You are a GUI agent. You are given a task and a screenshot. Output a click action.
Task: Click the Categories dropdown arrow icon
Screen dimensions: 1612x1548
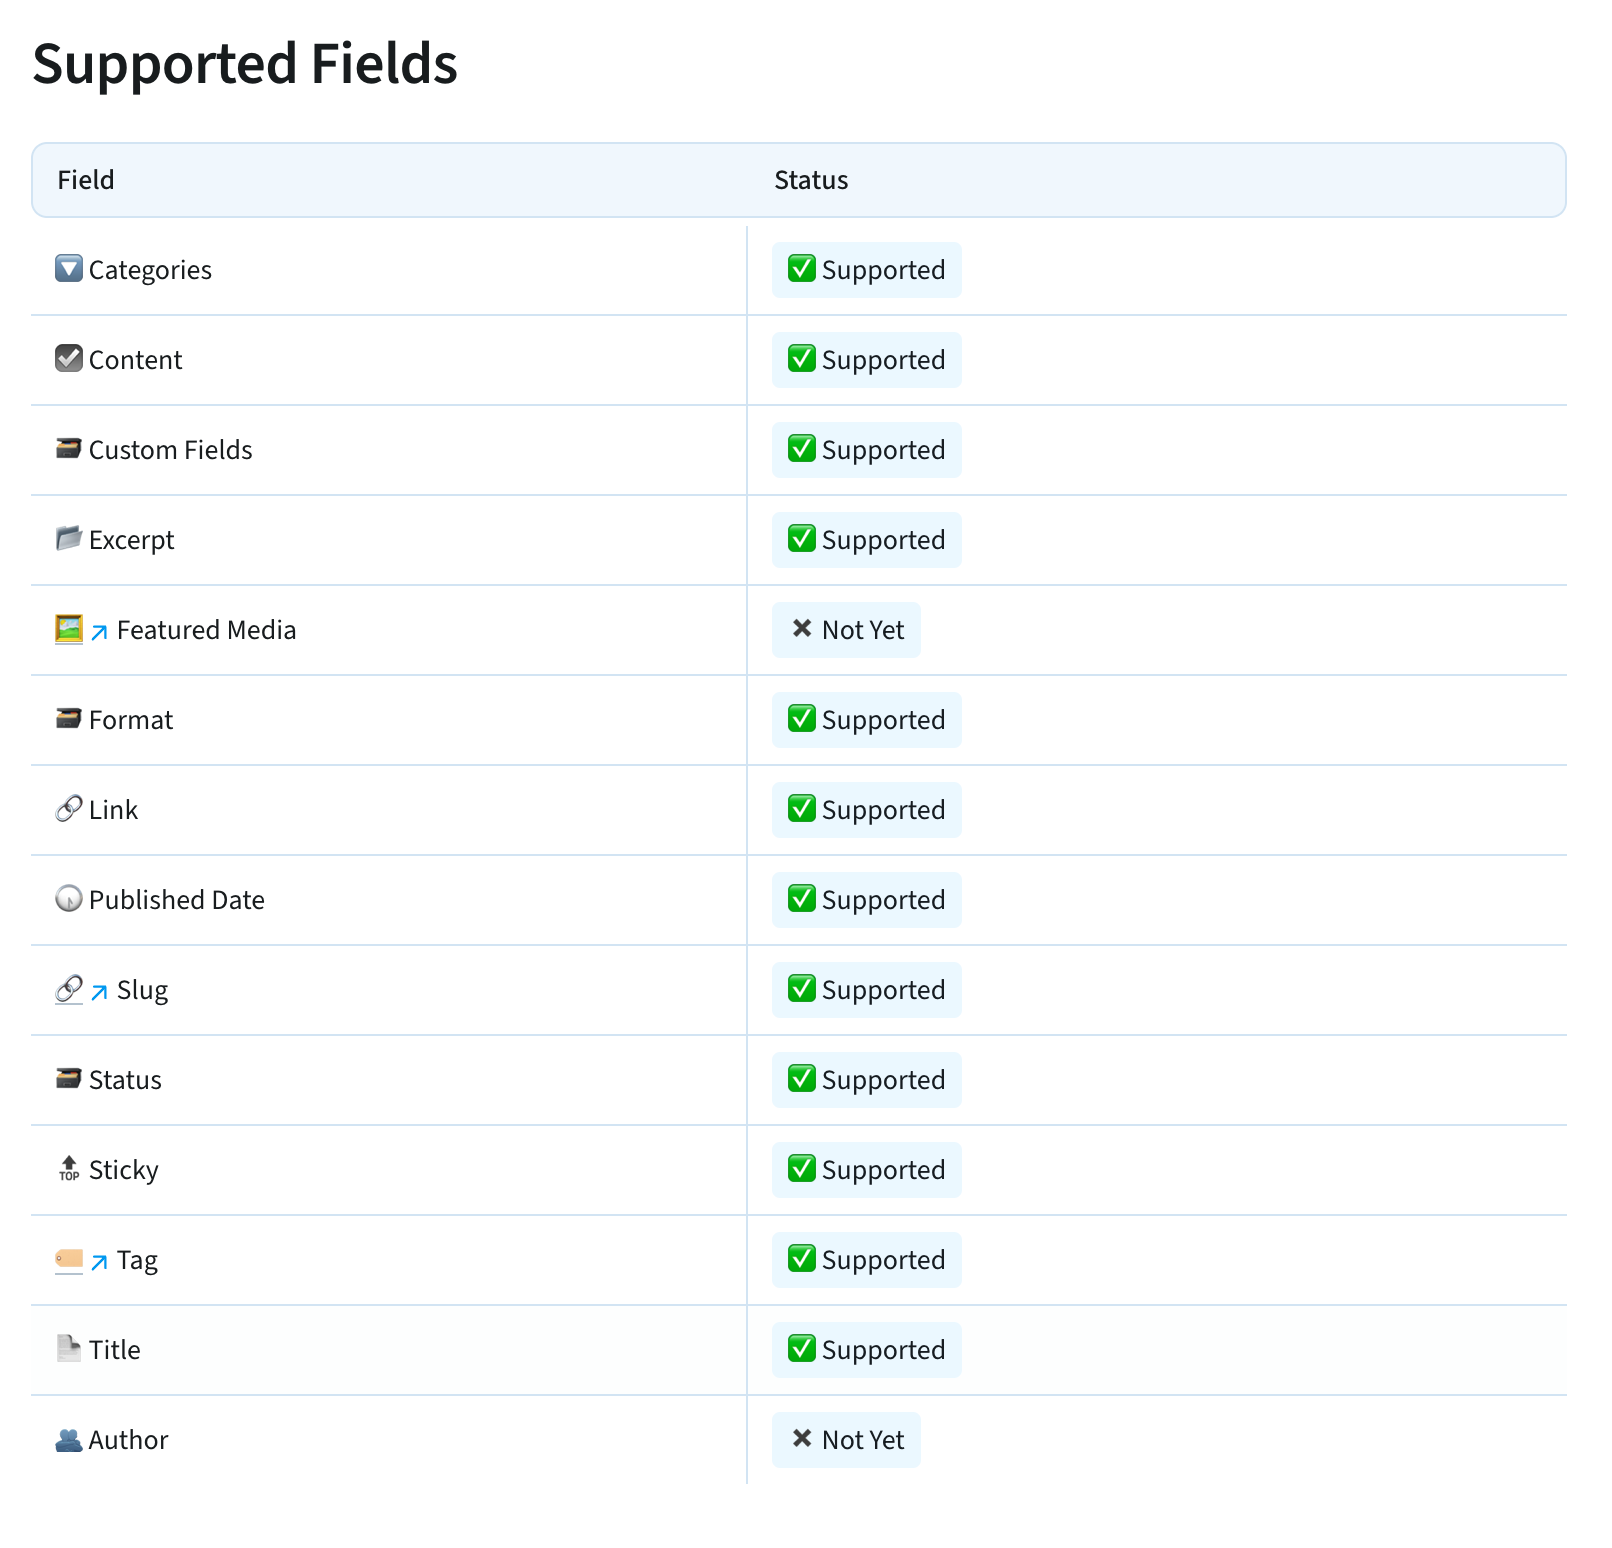point(69,269)
